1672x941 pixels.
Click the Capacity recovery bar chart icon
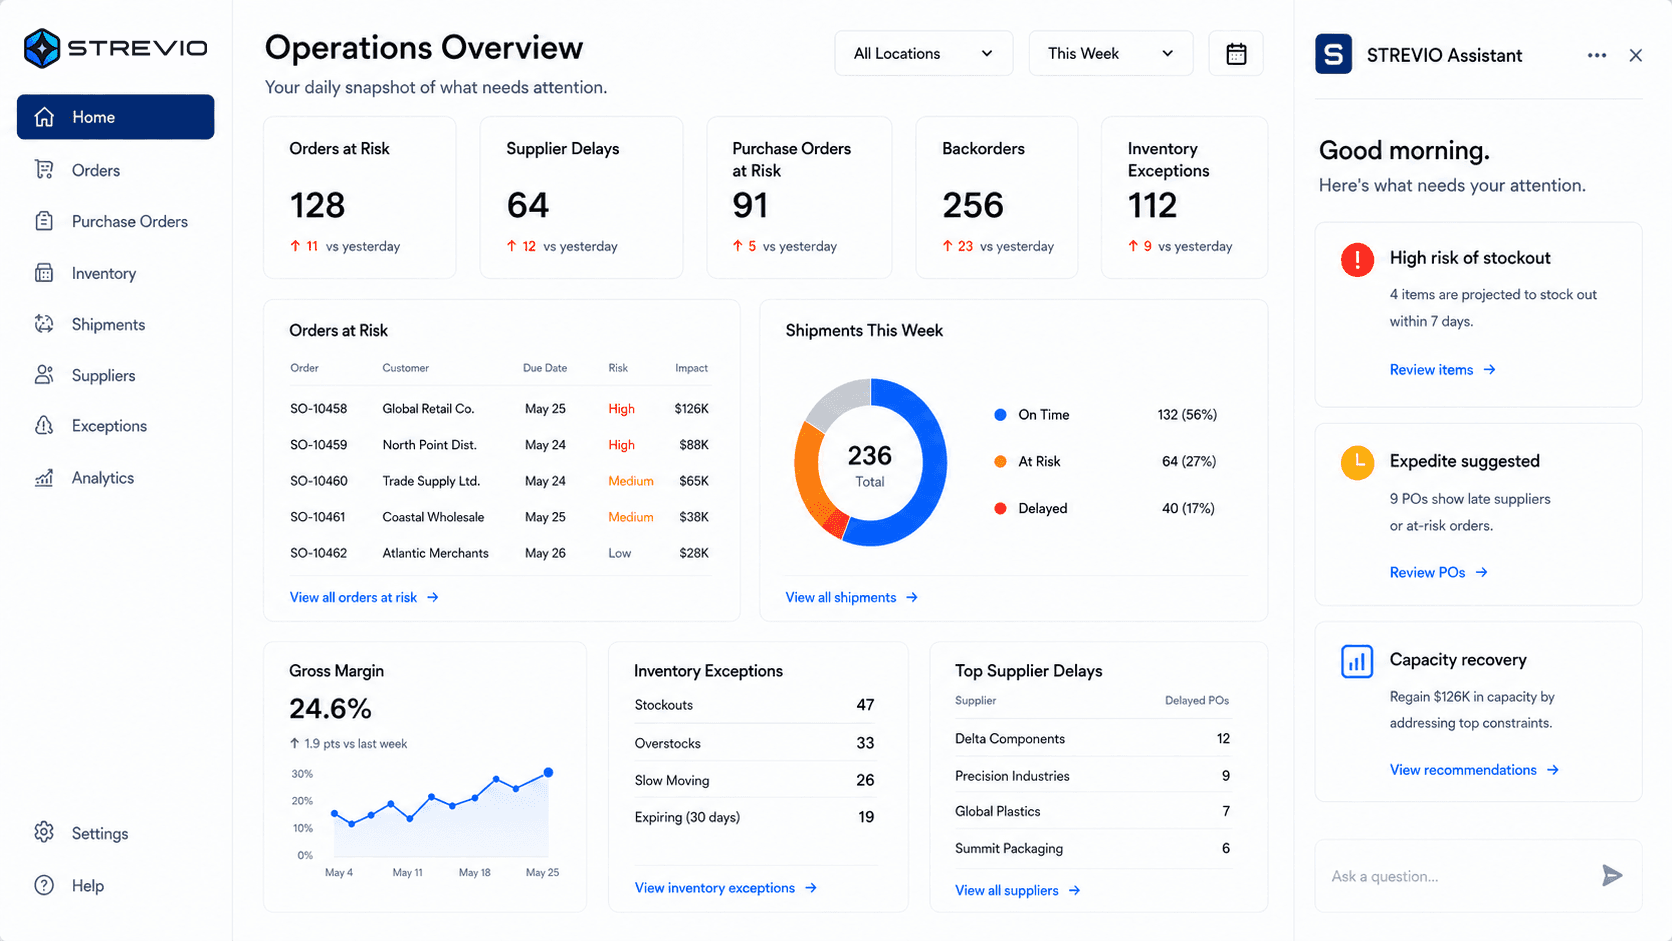(x=1357, y=661)
